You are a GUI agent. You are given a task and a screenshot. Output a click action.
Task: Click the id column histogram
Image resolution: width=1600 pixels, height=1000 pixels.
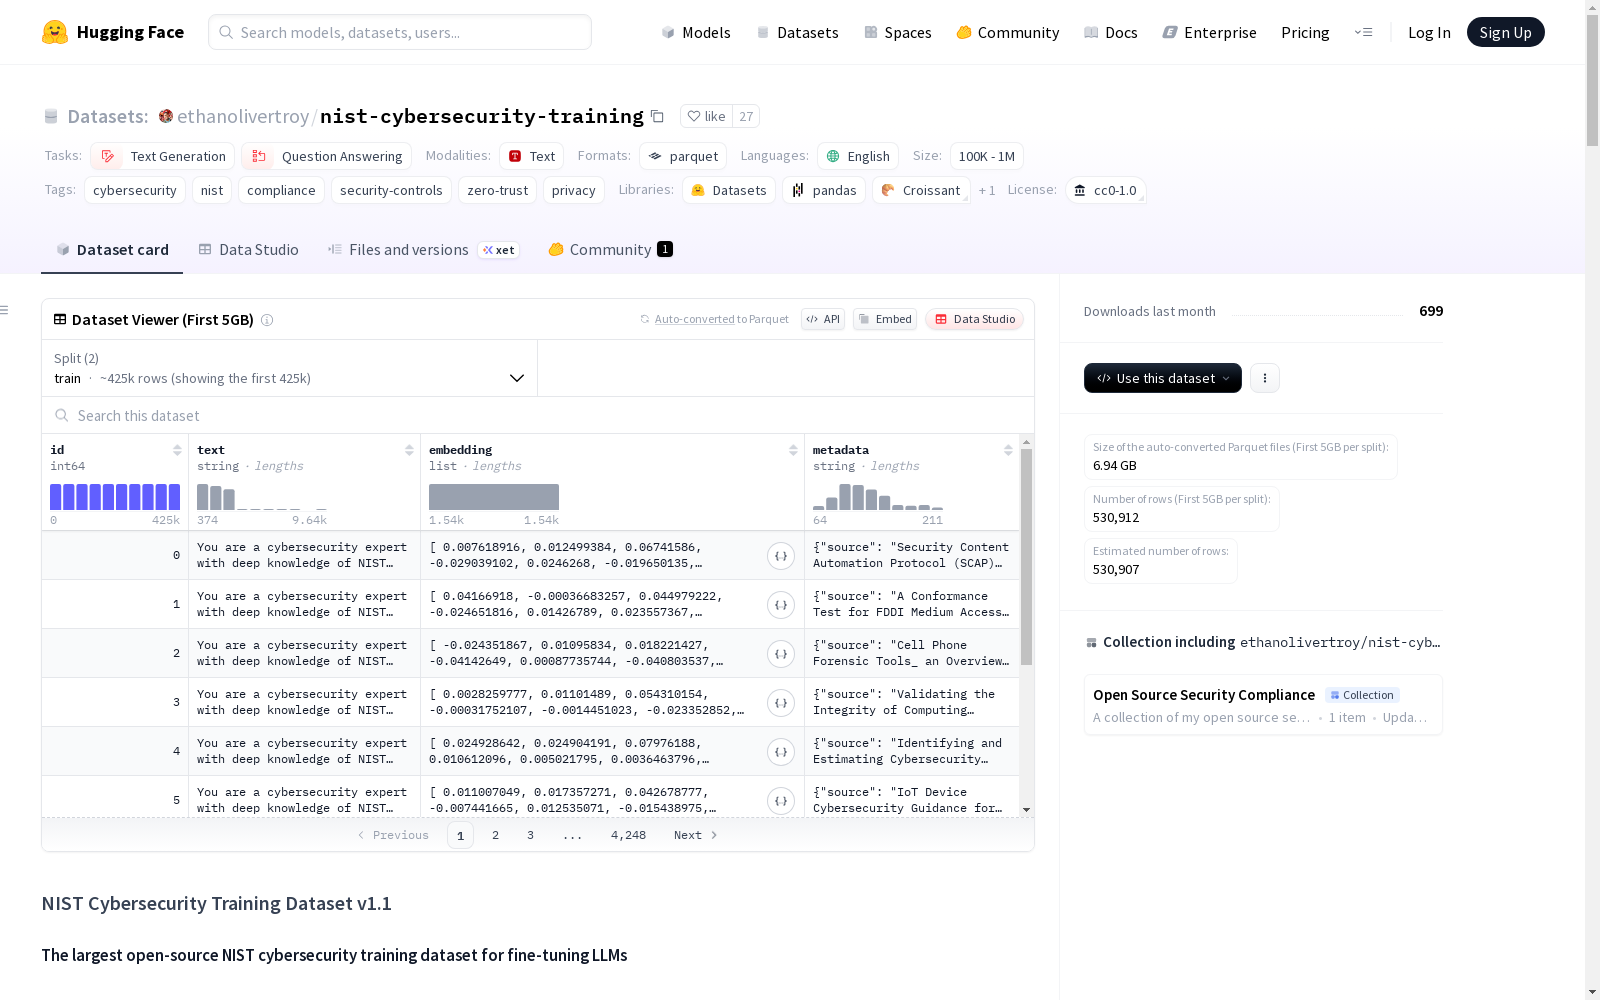115,497
